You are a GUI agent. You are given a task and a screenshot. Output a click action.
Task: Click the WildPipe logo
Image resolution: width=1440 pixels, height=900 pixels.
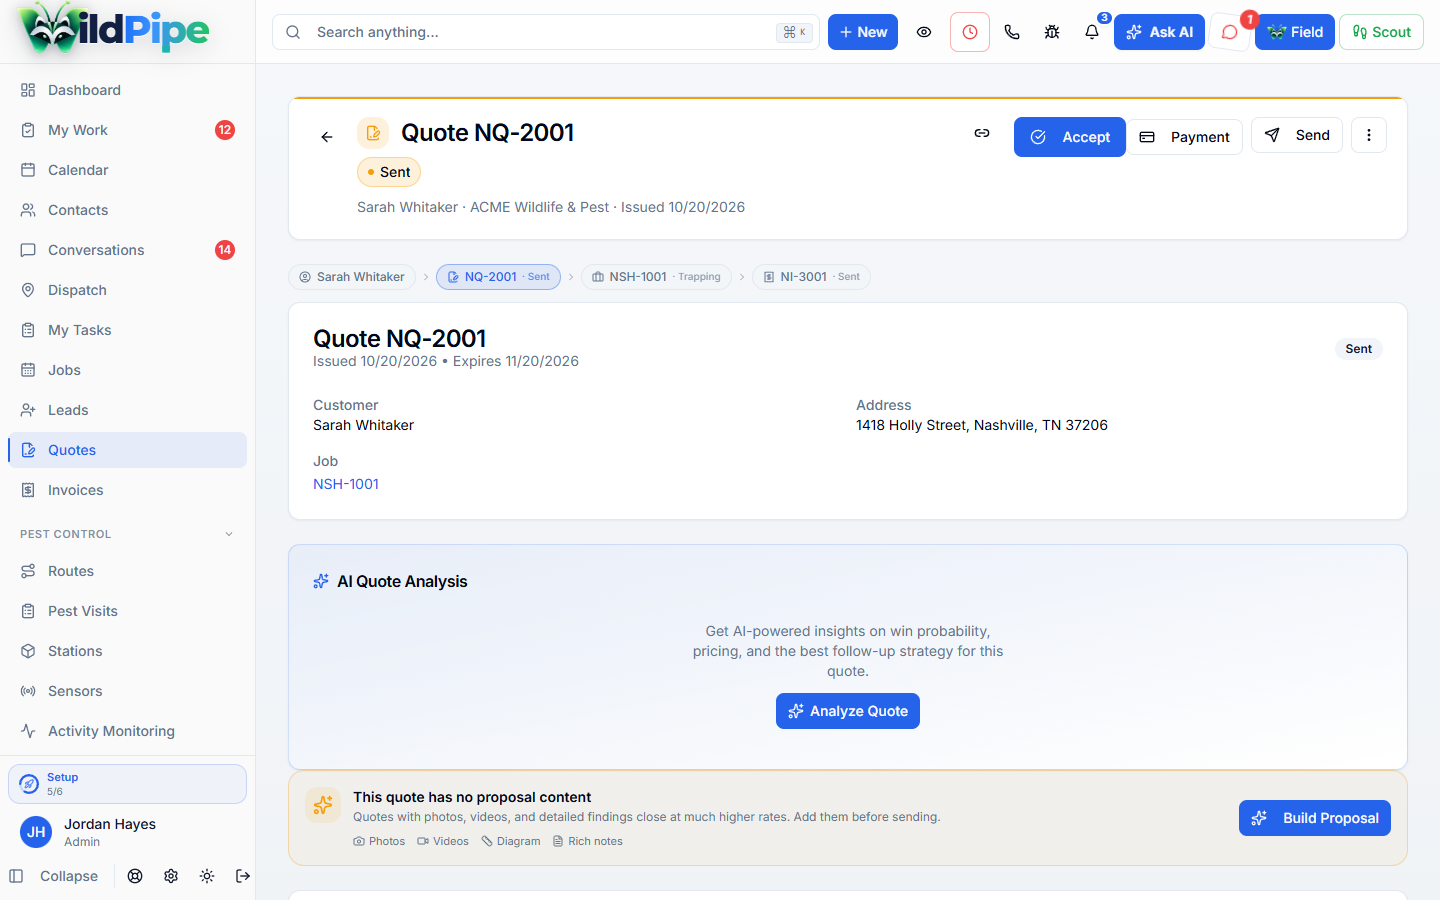[x=114, y=29]
